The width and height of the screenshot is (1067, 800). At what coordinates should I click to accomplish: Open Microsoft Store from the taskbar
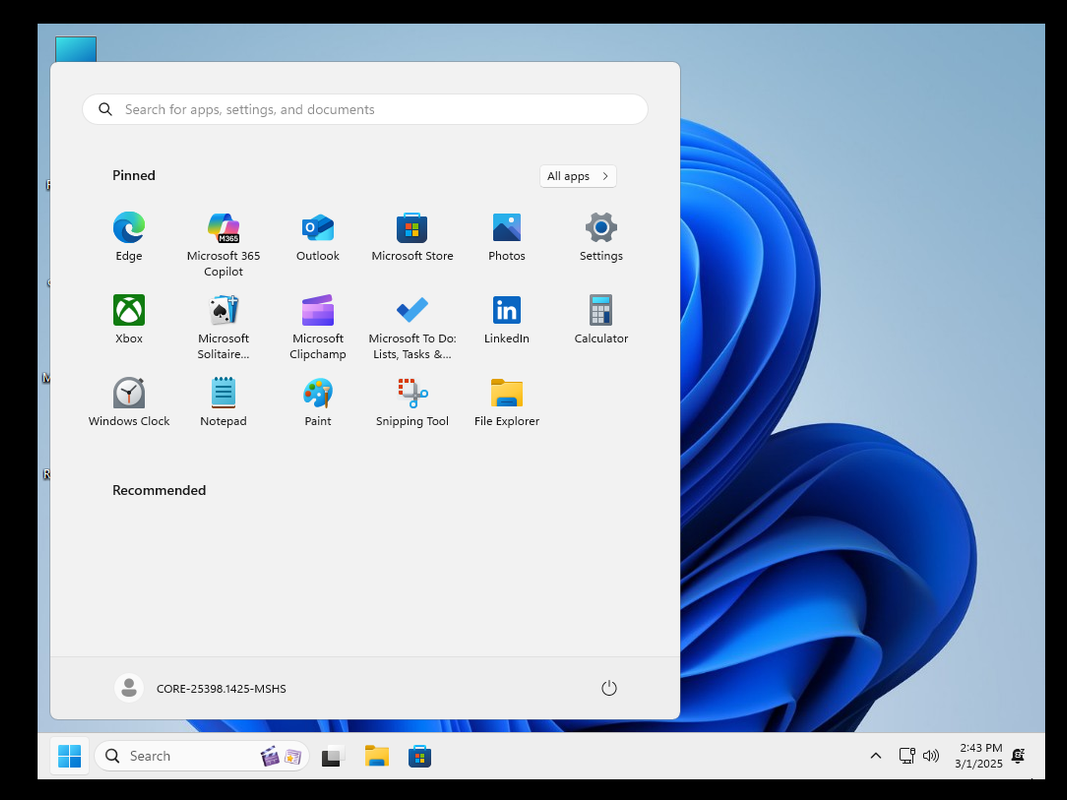(x=420, y=756)
